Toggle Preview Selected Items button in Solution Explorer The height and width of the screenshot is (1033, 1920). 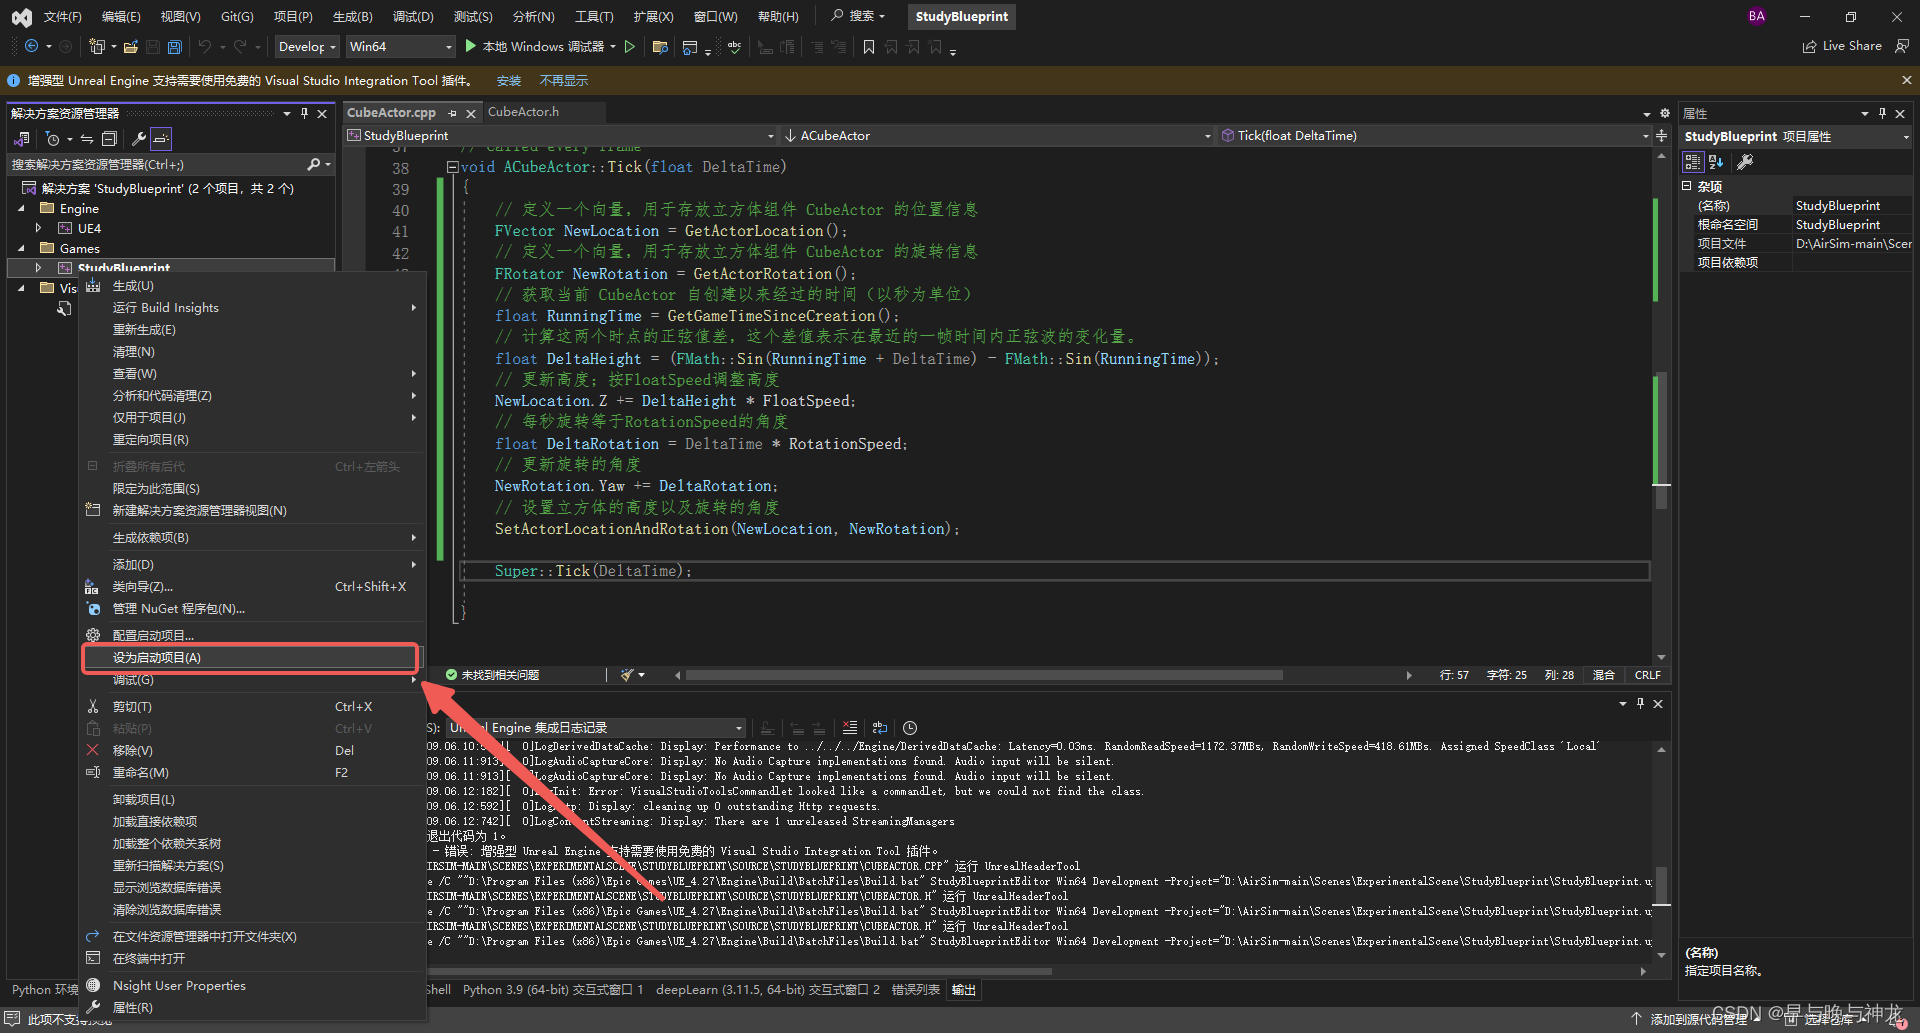pyautogui.click(x=161, y=139)
